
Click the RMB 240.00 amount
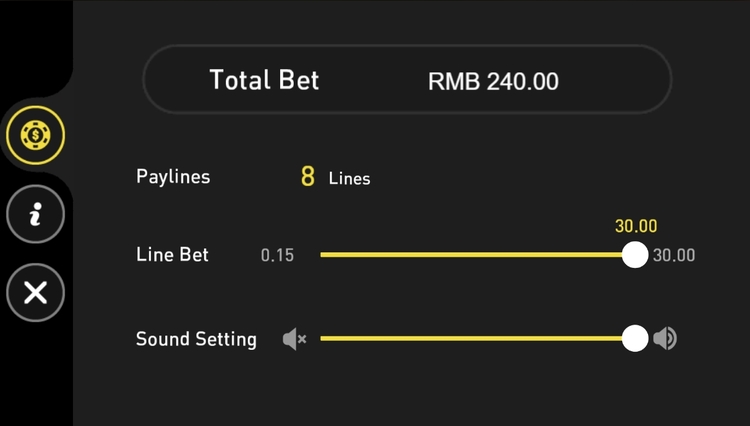coord(493,81)
